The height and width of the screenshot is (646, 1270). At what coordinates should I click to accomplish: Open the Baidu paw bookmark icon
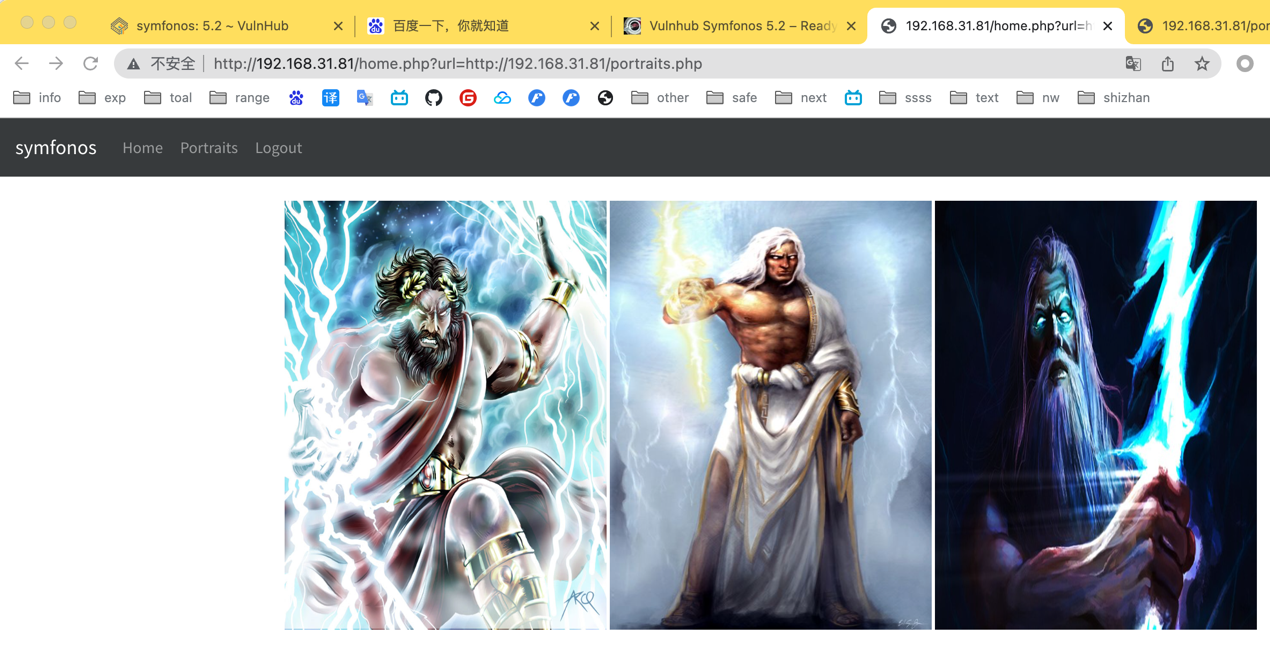(x=296, y=98)
